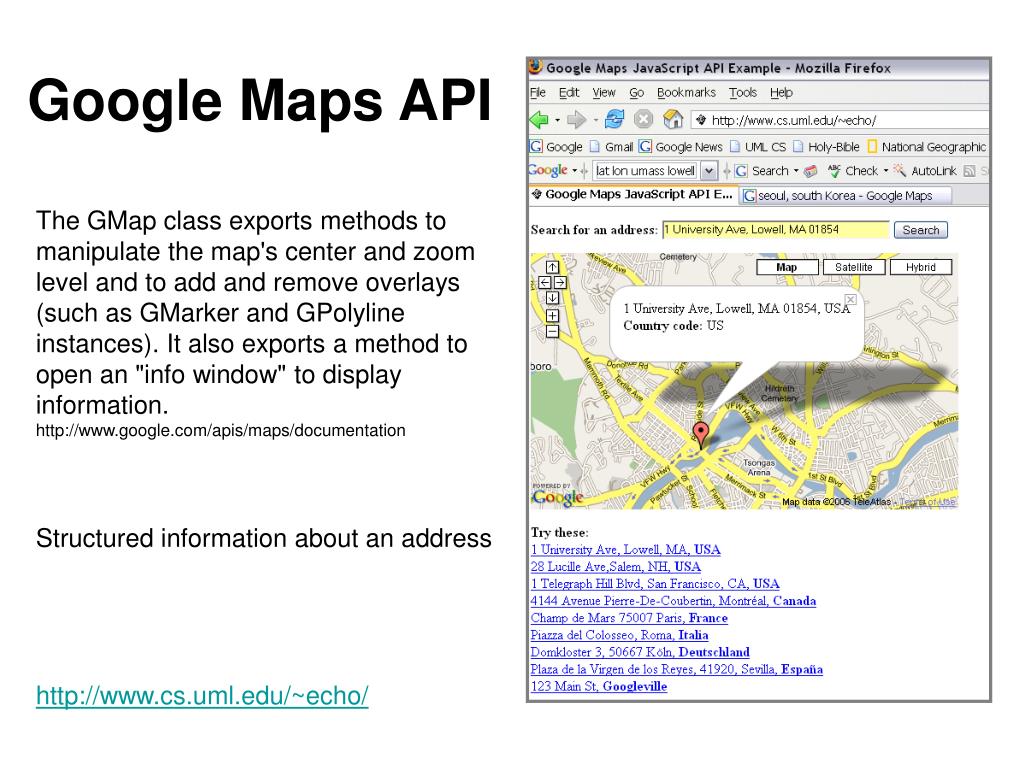Expand the Google Toolbar search box dropdown
This screenshot has height=768, width=1024.
tap(709, 171)
